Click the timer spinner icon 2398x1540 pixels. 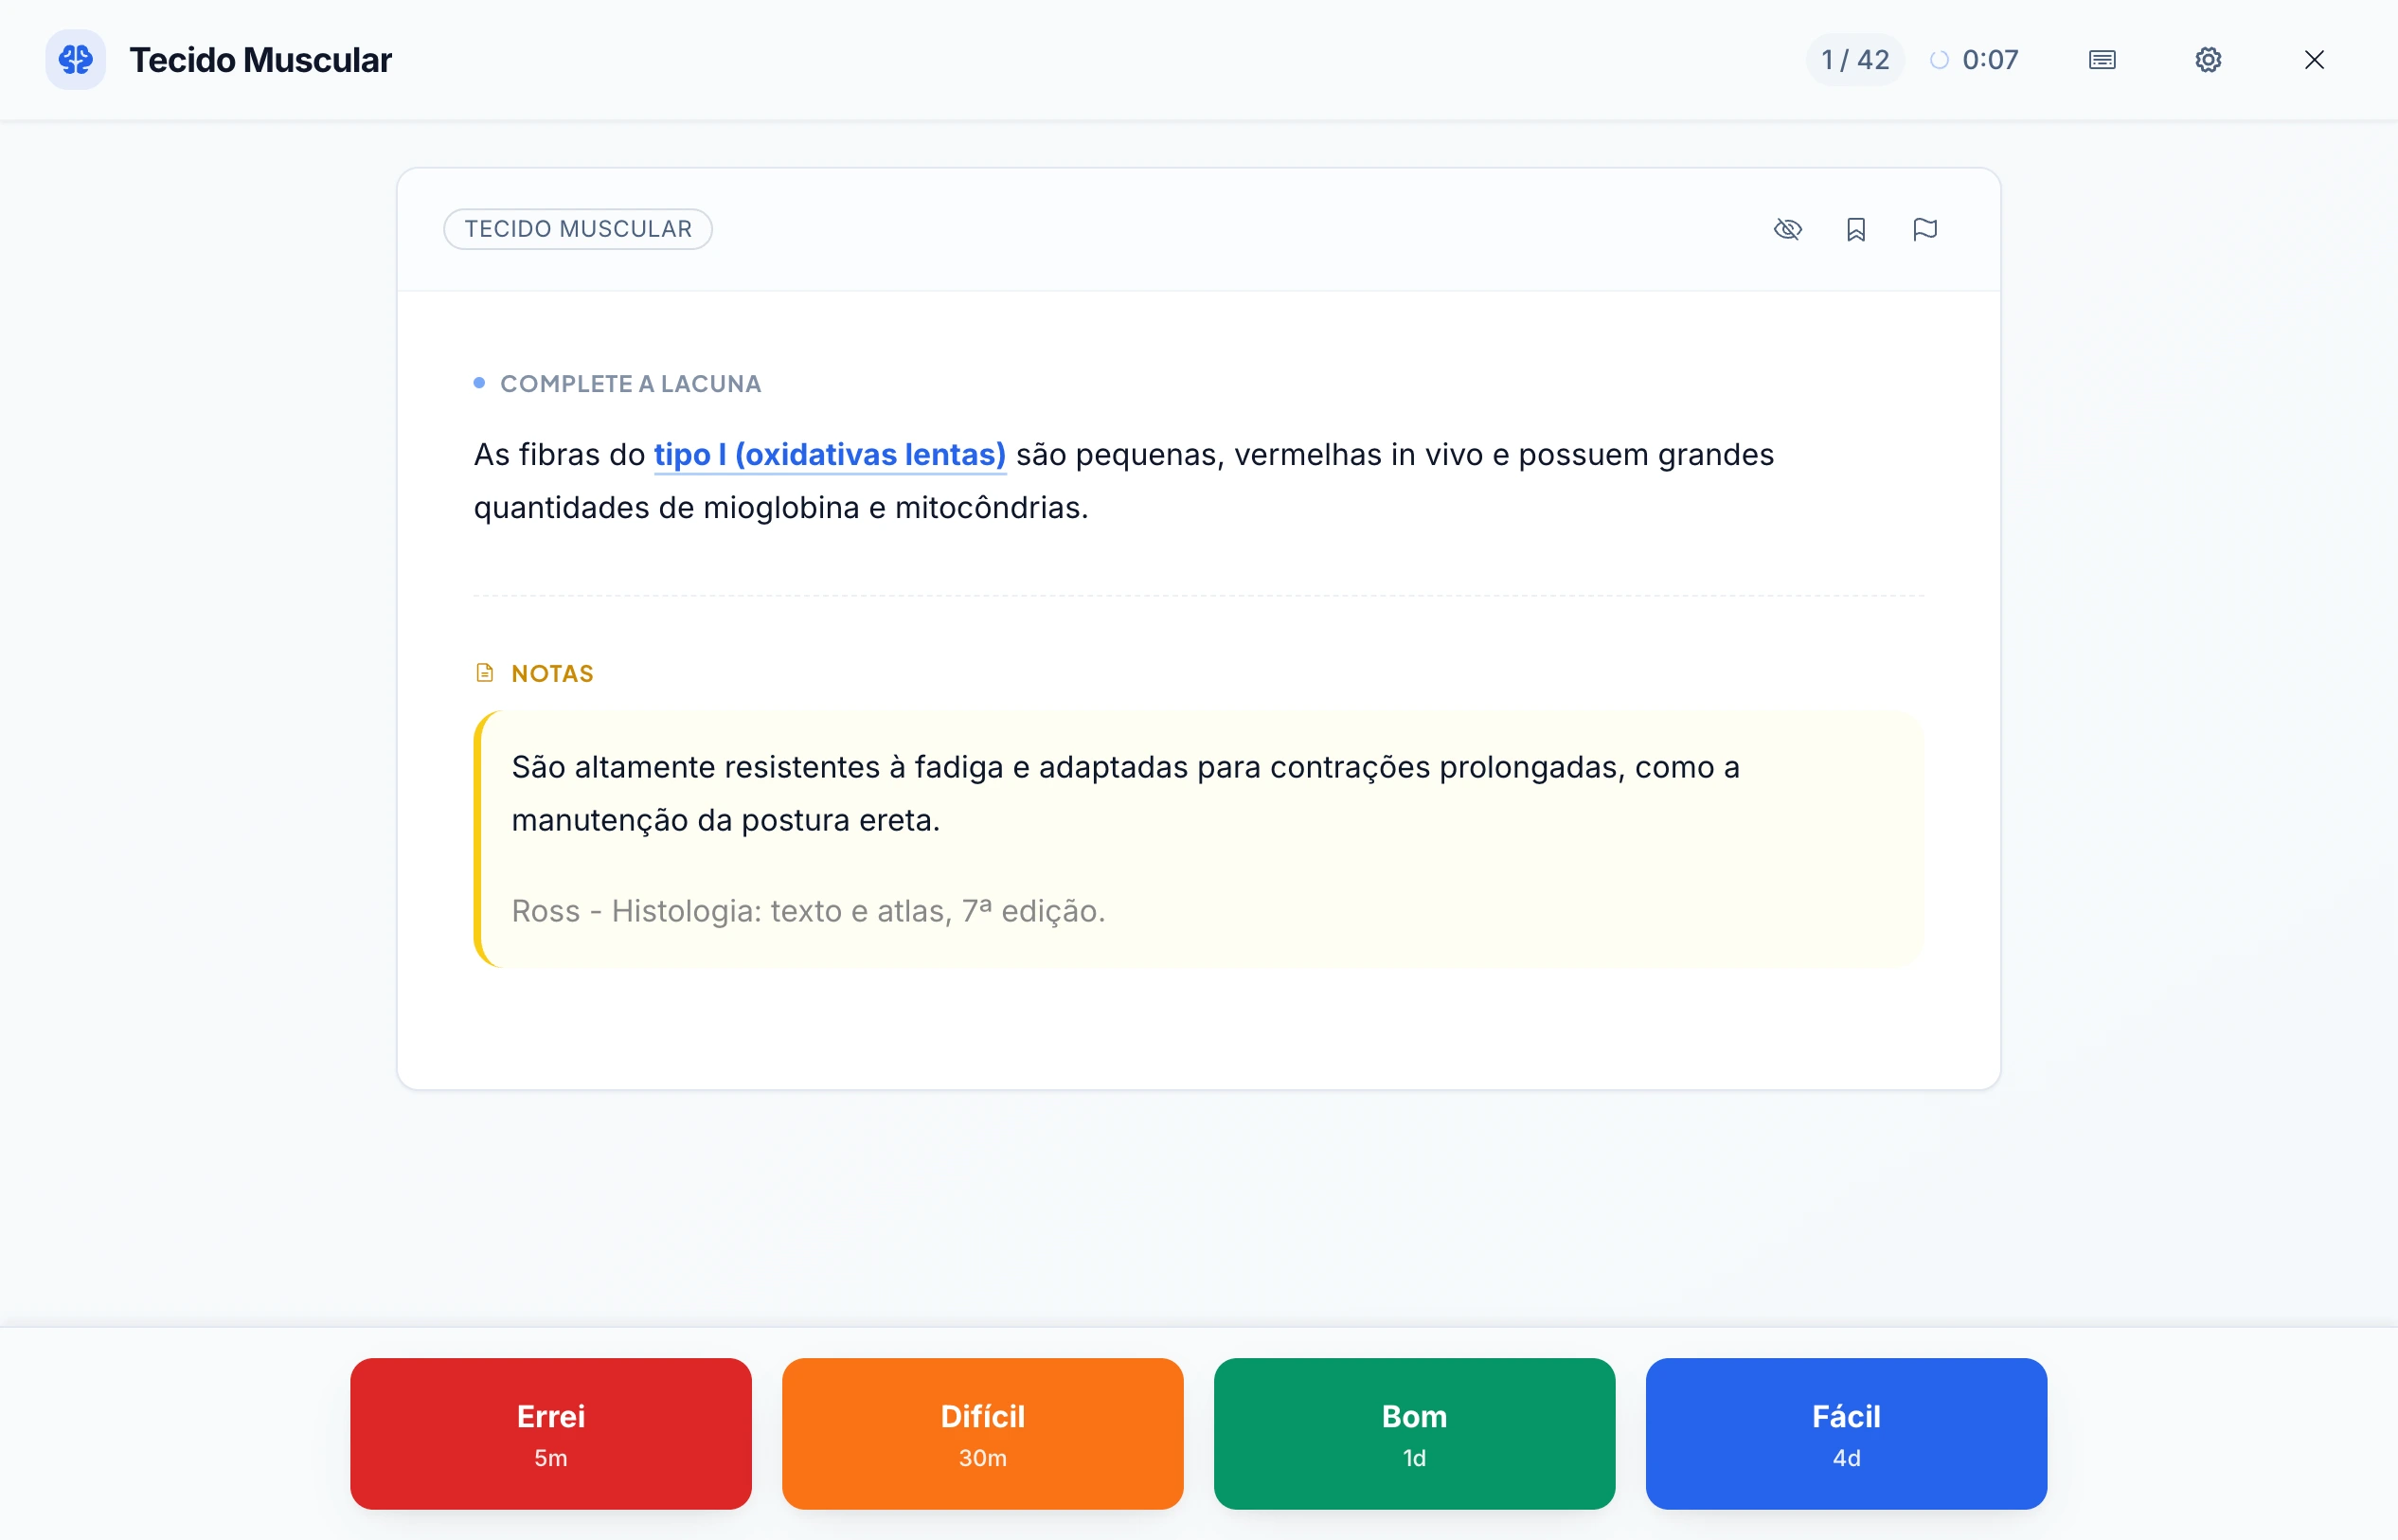(1938, 59)
